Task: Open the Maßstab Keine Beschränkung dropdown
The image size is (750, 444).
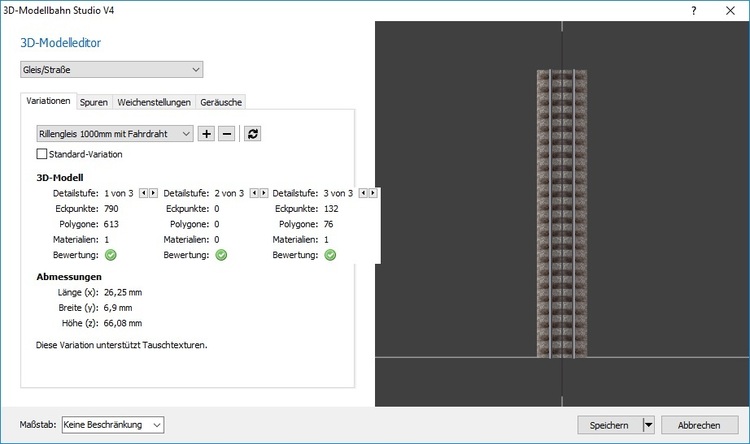Action: point(113,425)
